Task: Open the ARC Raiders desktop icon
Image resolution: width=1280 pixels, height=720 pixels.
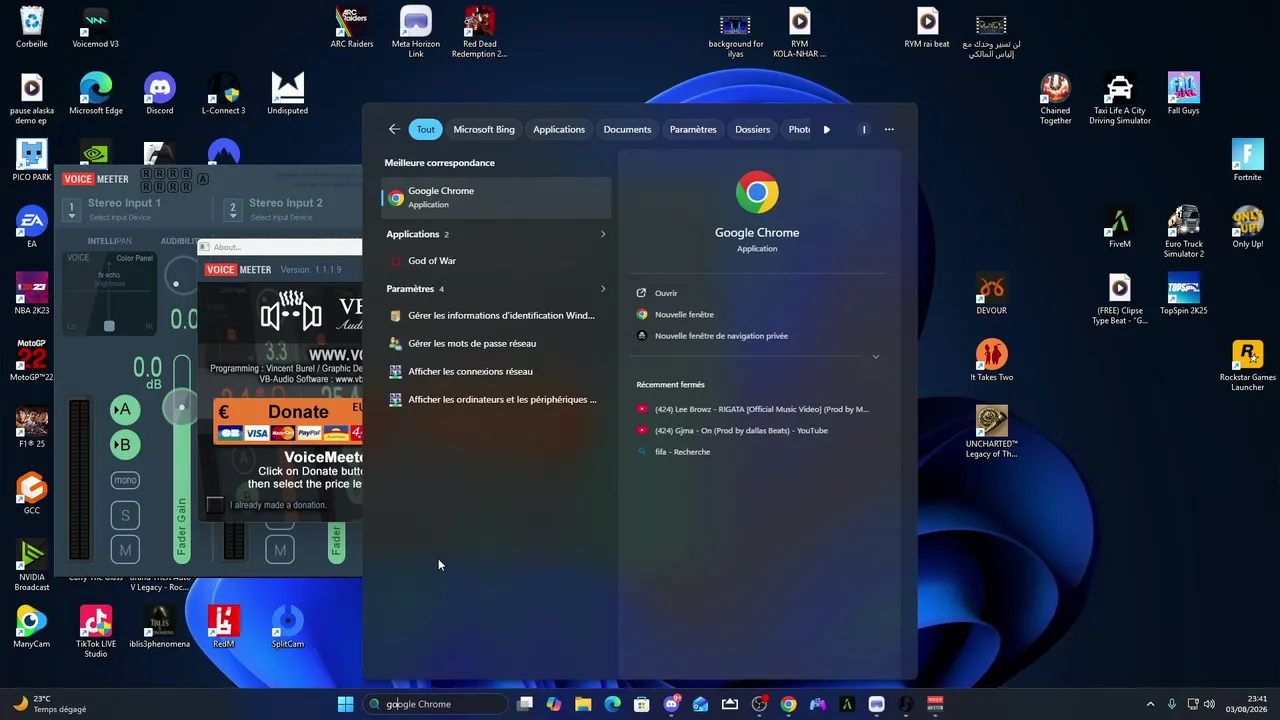Action: pyautogui.click(x=352, y=28)
